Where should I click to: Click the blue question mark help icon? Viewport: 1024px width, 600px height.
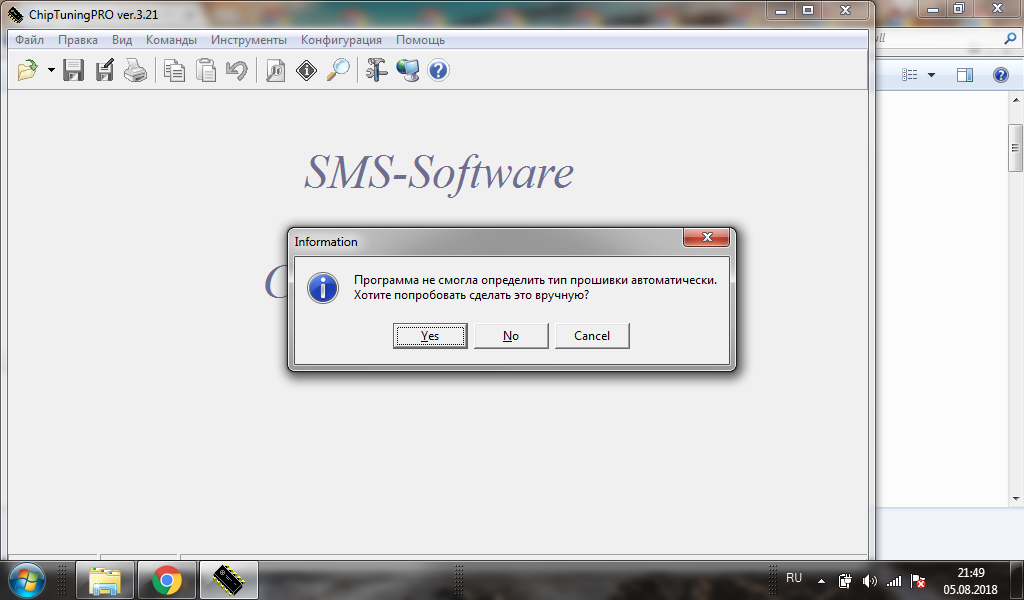(438, 71)
